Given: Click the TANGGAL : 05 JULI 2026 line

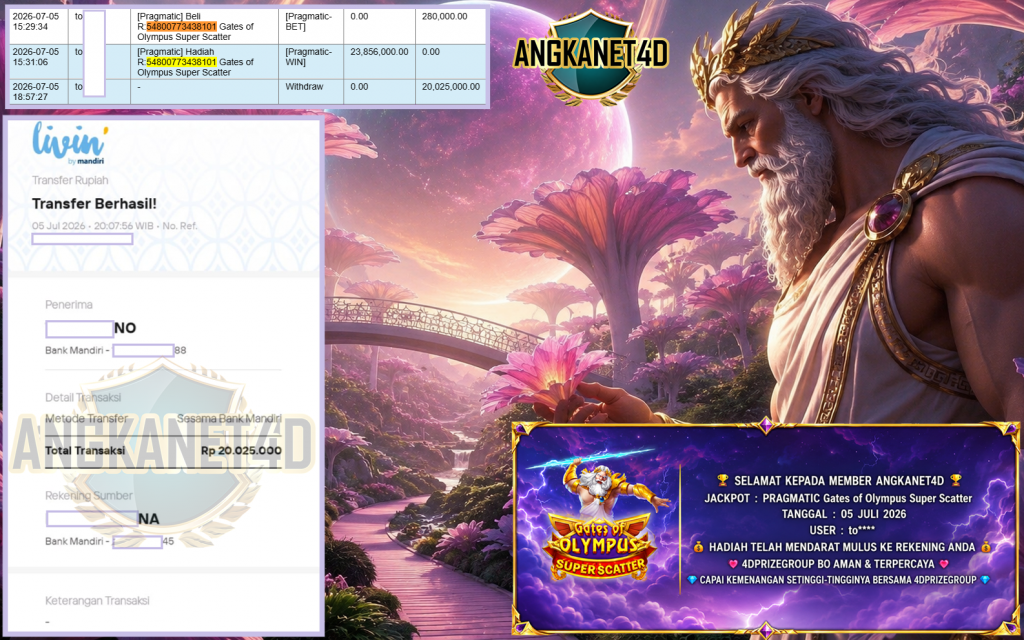Looking at the screenshot, I should (844, 514).
